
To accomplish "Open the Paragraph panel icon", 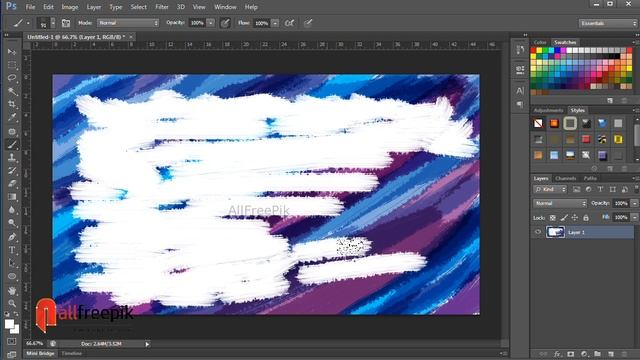I will (x=520, y=105).
